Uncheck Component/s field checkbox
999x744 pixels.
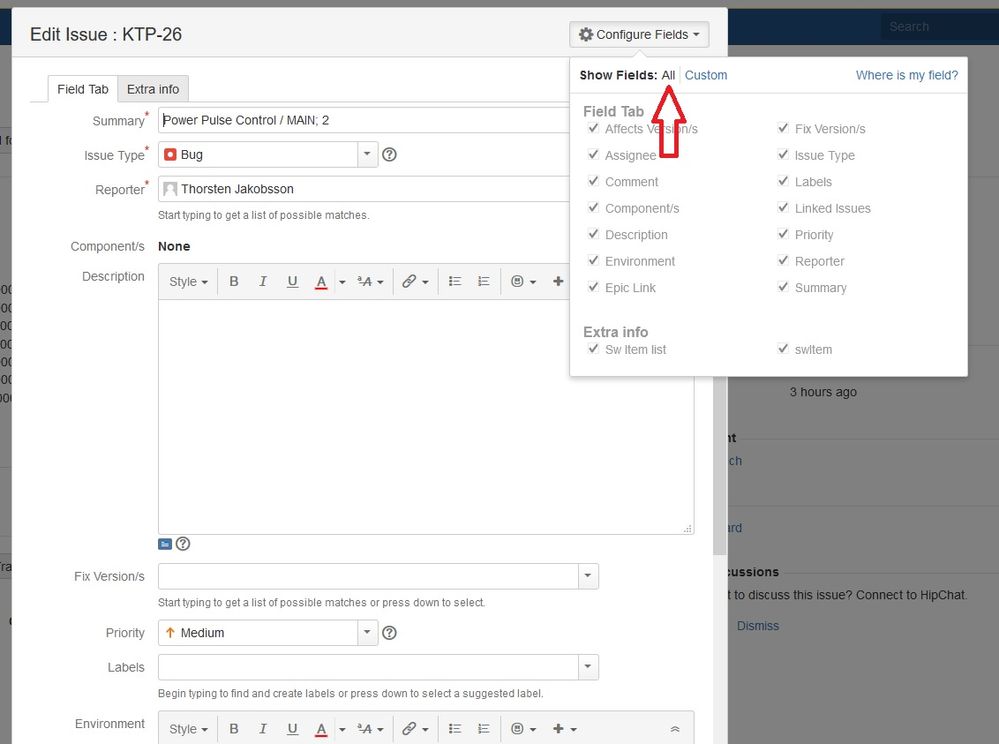[x=593, y=208]
